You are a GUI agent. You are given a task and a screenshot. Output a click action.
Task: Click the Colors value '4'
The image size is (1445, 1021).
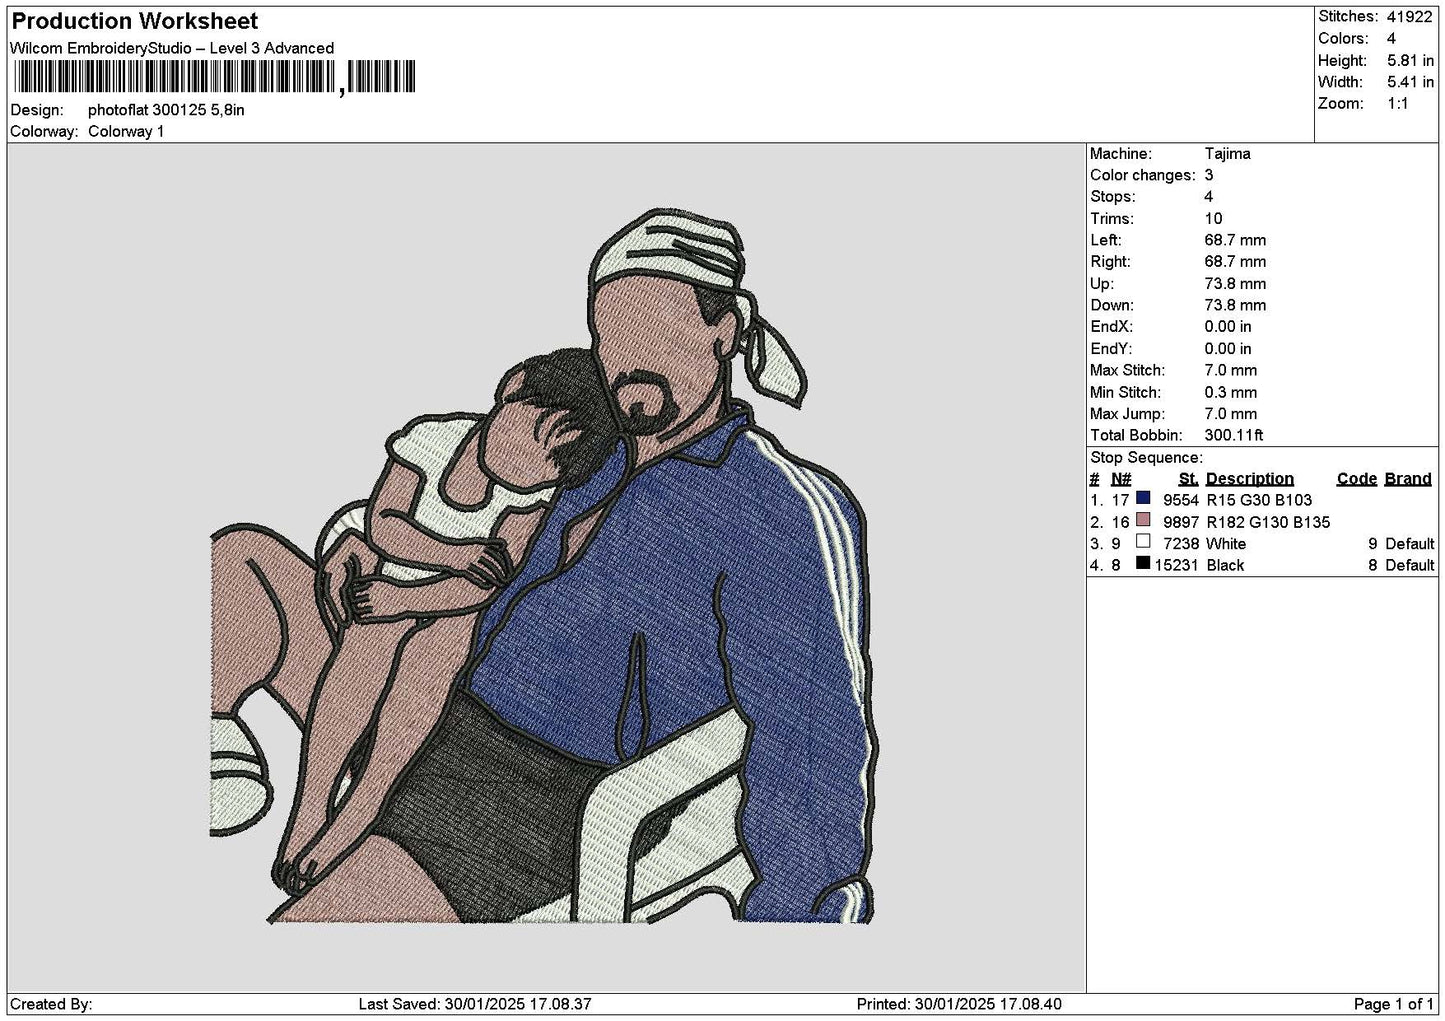[x=1391, y=39]
